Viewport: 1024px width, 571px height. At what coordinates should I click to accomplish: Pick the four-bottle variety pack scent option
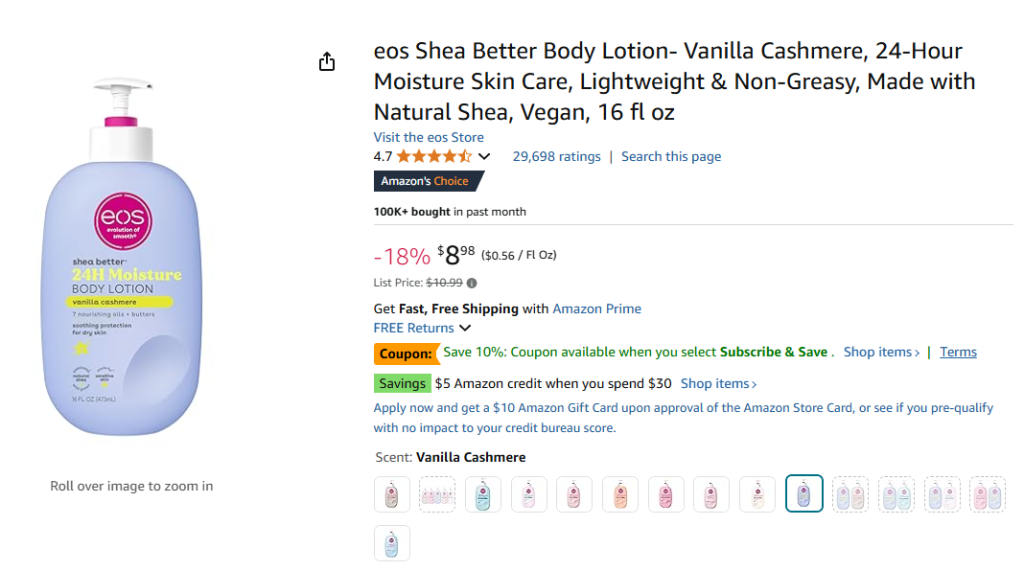coord(437,494)
